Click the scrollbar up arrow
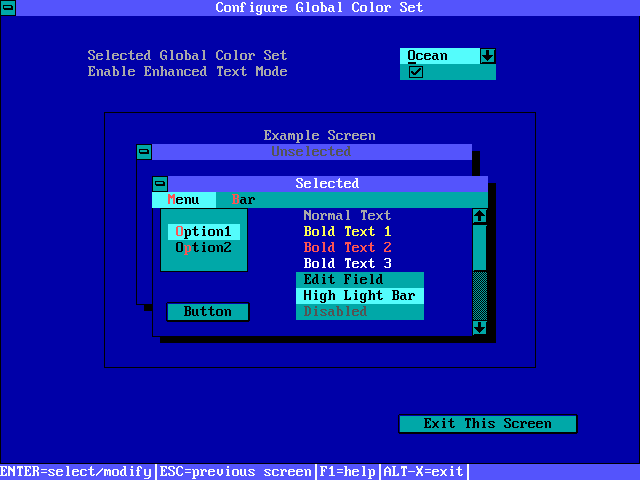This screenshot has width=640, height=480. [479, 216]
